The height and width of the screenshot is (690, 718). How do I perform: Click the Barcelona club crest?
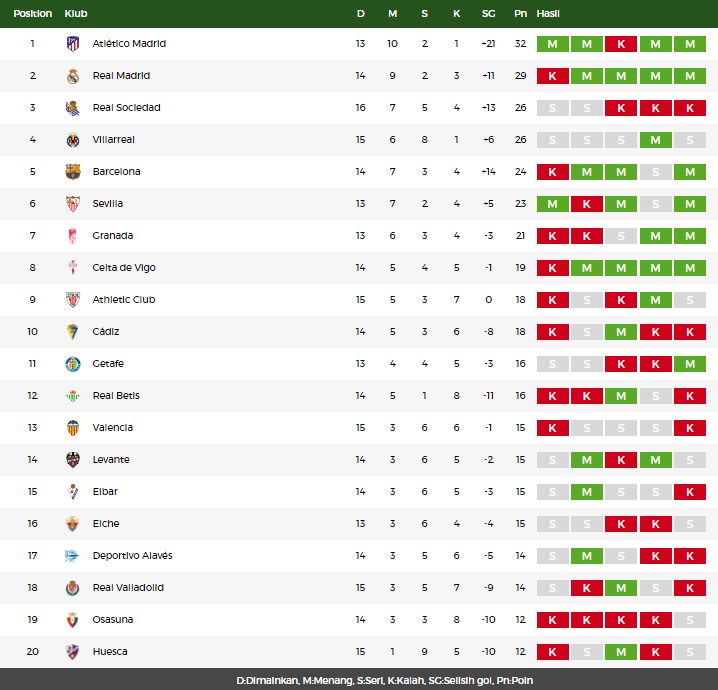[x=73, y=172]
